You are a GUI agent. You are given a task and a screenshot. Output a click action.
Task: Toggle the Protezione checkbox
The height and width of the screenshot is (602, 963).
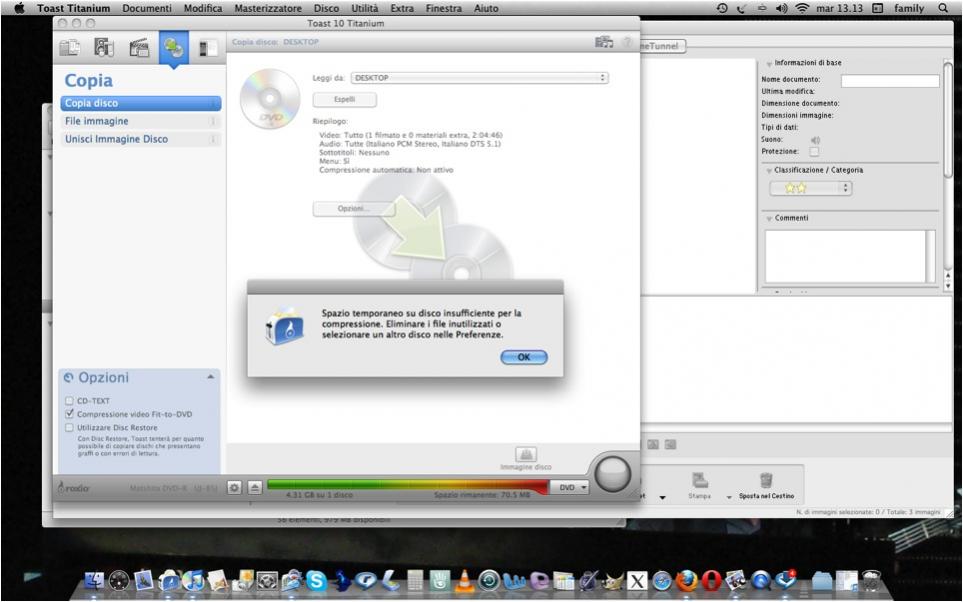pos(814,151)
